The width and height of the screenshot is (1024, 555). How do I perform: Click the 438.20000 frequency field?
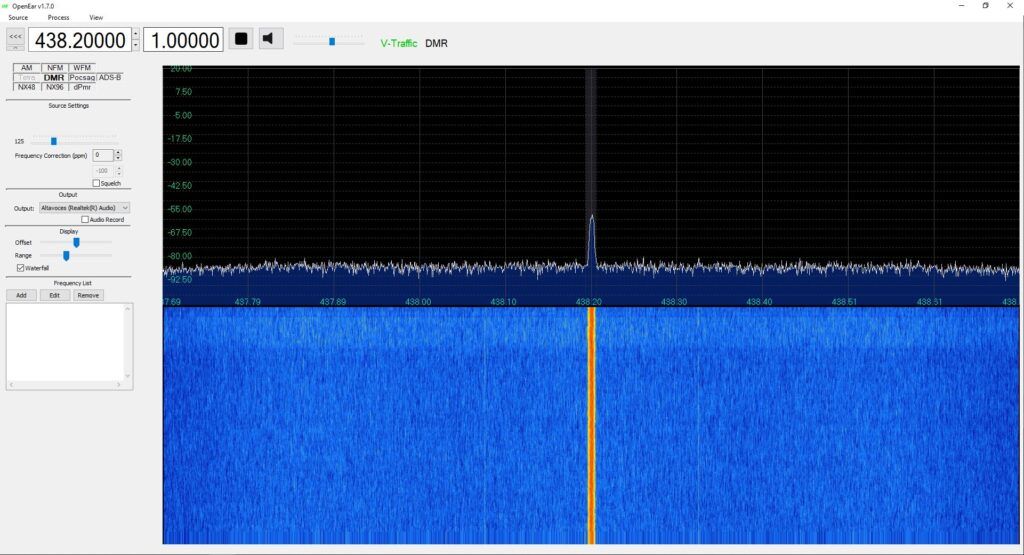click(x=80, y=40)
